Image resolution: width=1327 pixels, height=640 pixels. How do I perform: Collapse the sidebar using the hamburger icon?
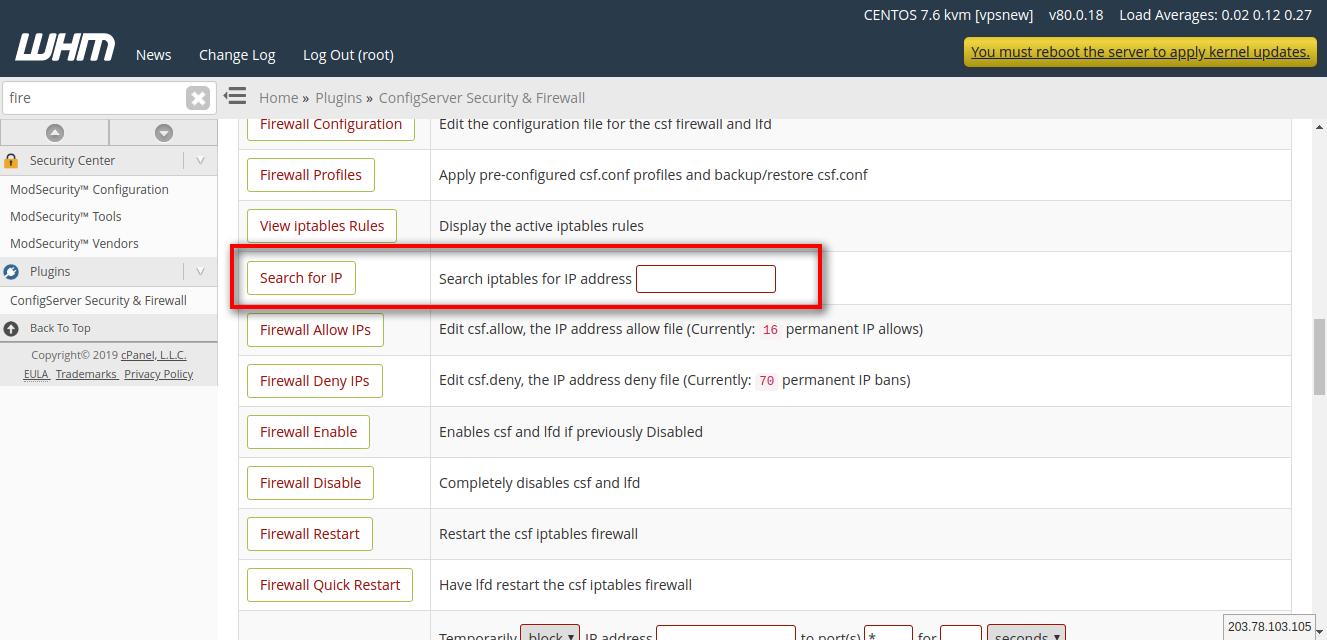click(x=234, y=96)
